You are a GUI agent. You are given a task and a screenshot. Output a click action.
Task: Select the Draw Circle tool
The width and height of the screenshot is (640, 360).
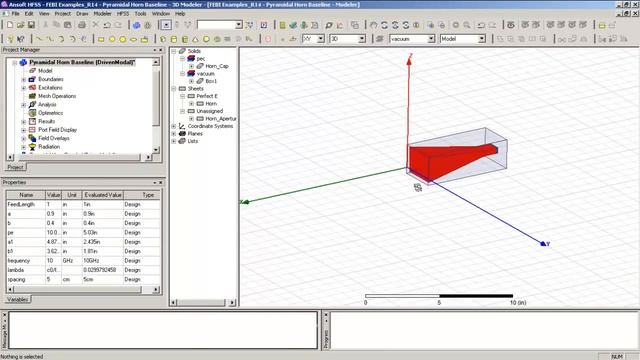coord(112,39)
